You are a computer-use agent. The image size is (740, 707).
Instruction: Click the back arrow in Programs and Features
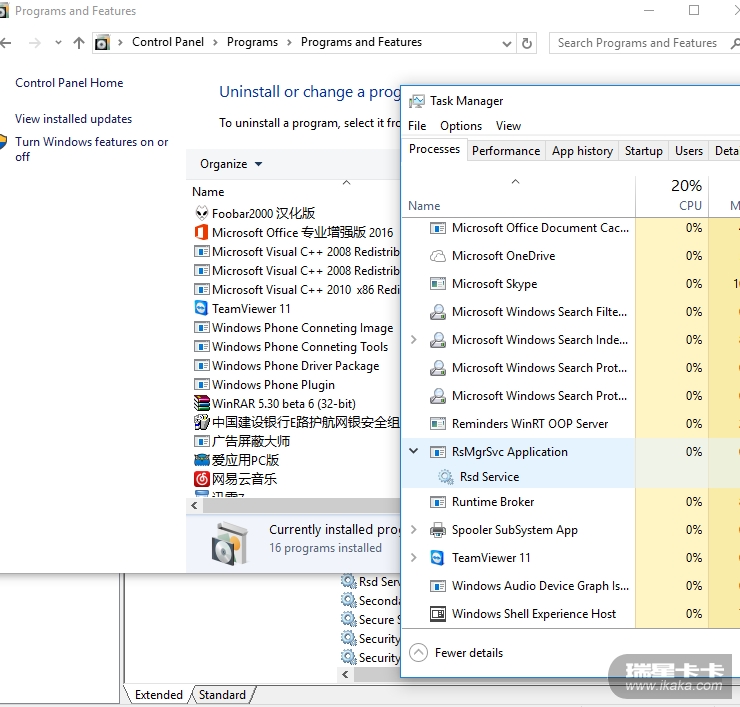[6, 43]
